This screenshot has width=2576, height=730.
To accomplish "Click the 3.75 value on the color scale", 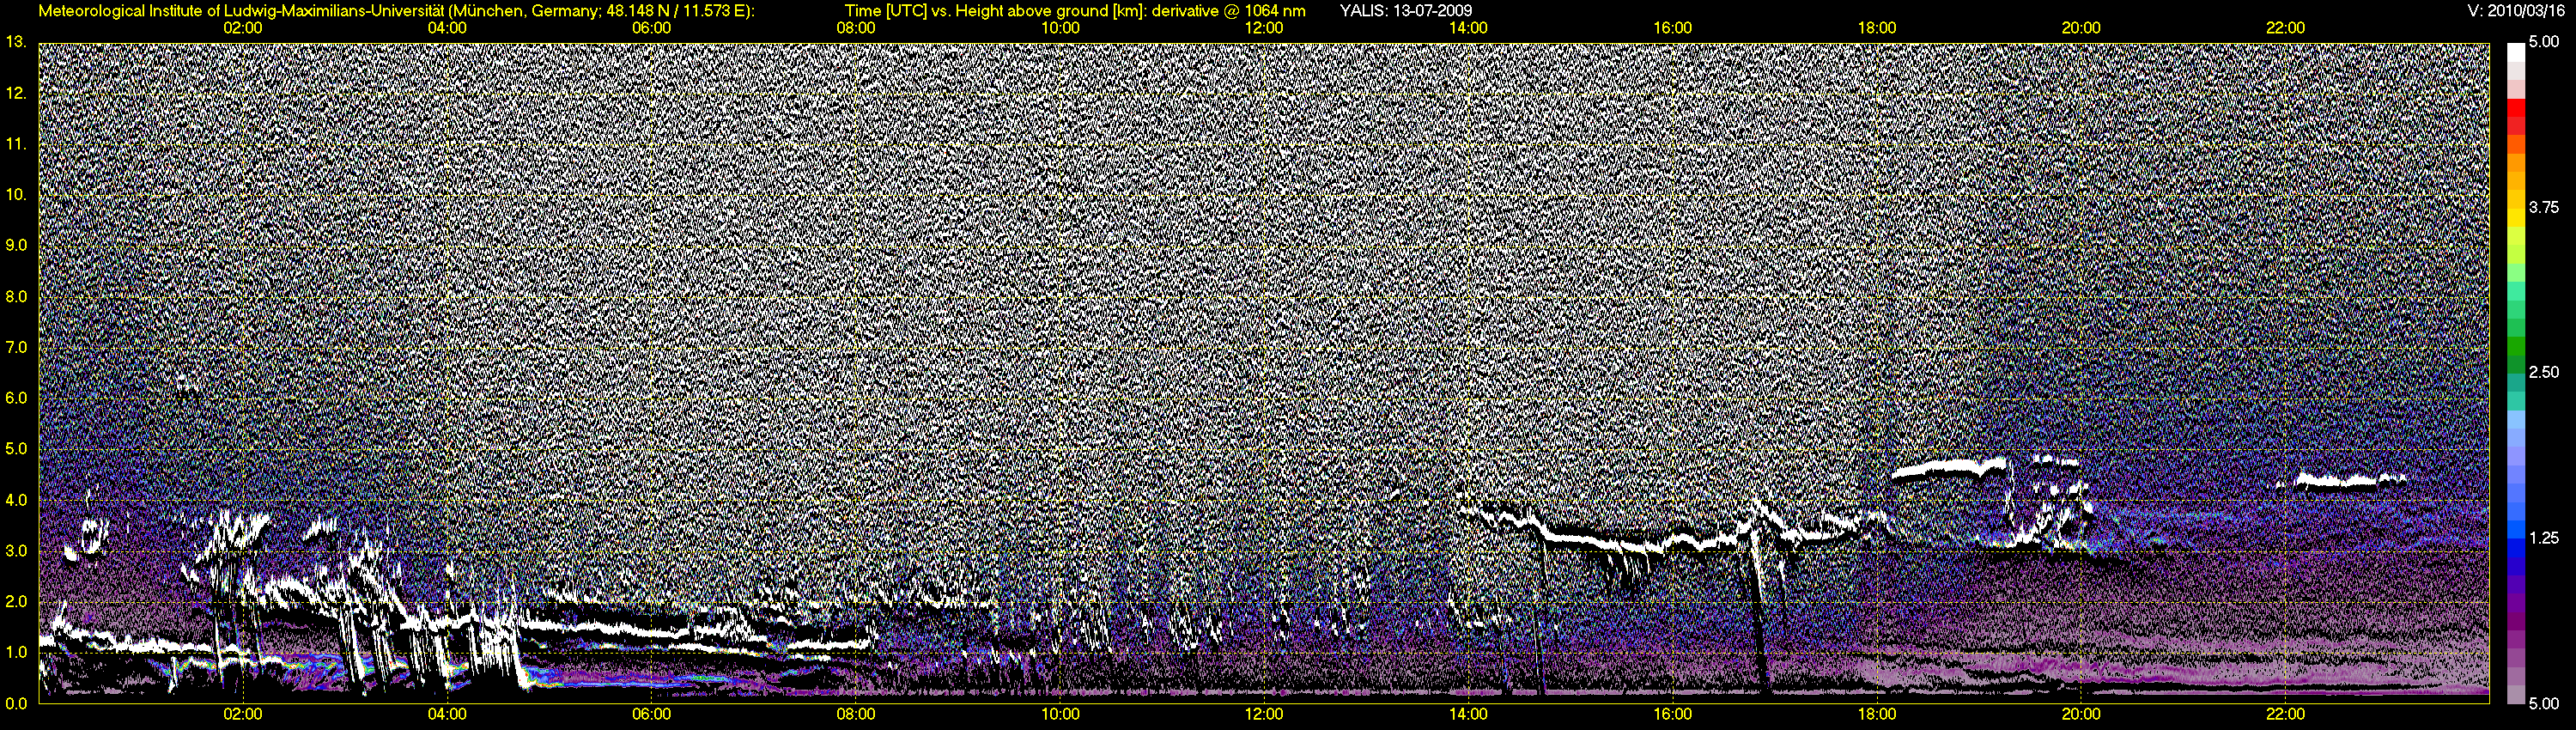I will tap(2544, 207).
